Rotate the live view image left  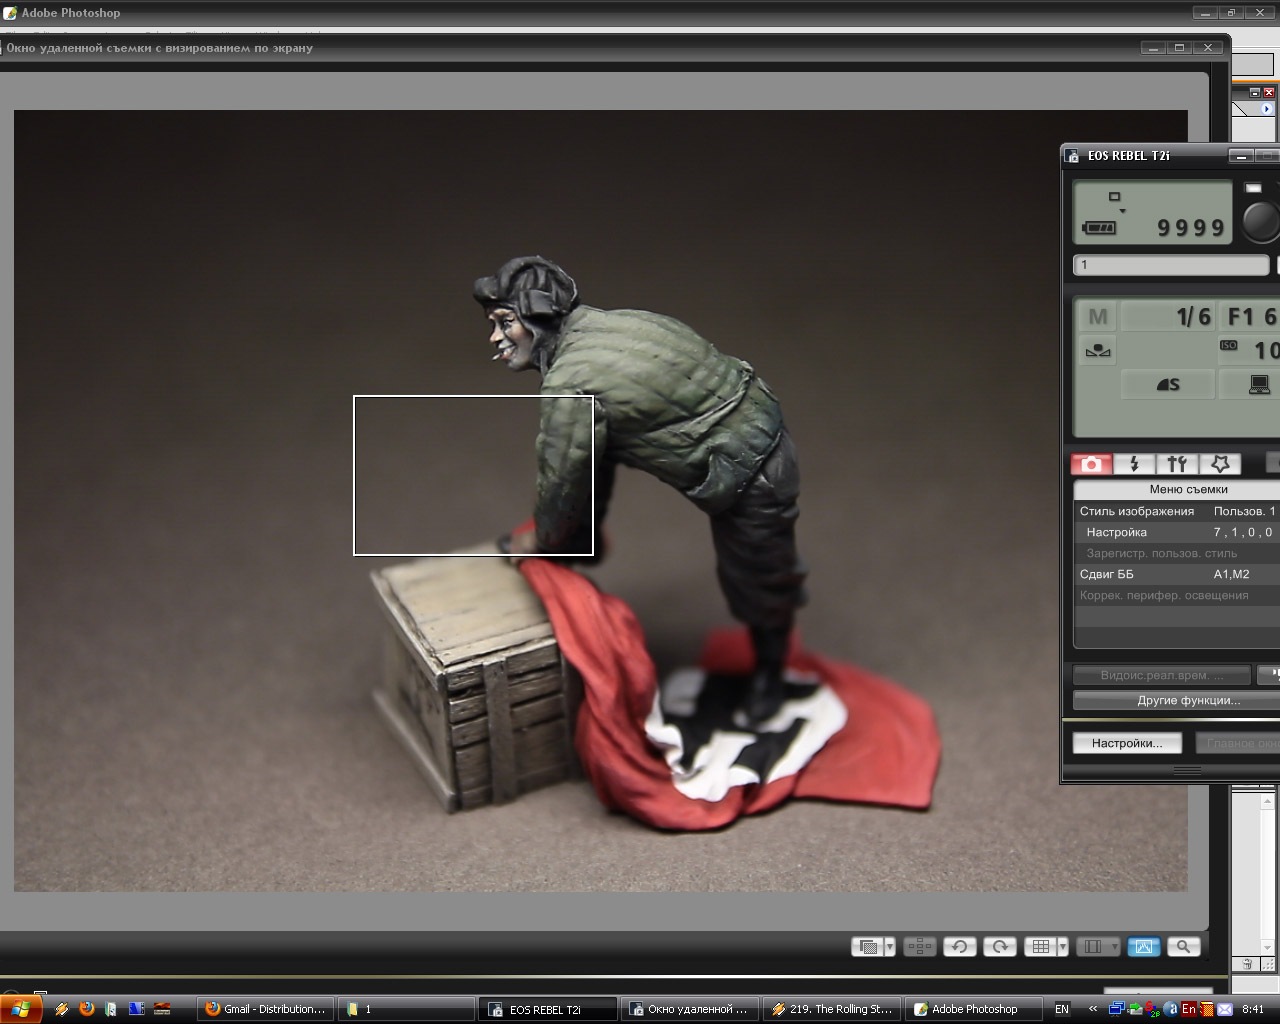point(959,946)
